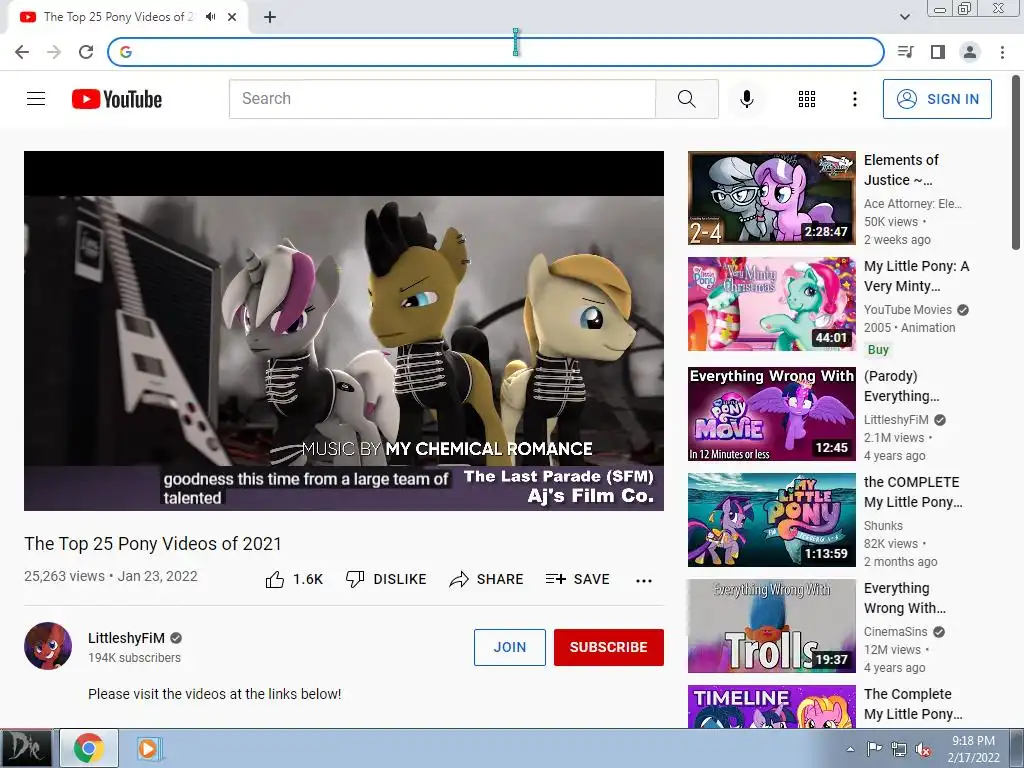
Task: Click the magnifying glass search button
Action: point(686,99)
